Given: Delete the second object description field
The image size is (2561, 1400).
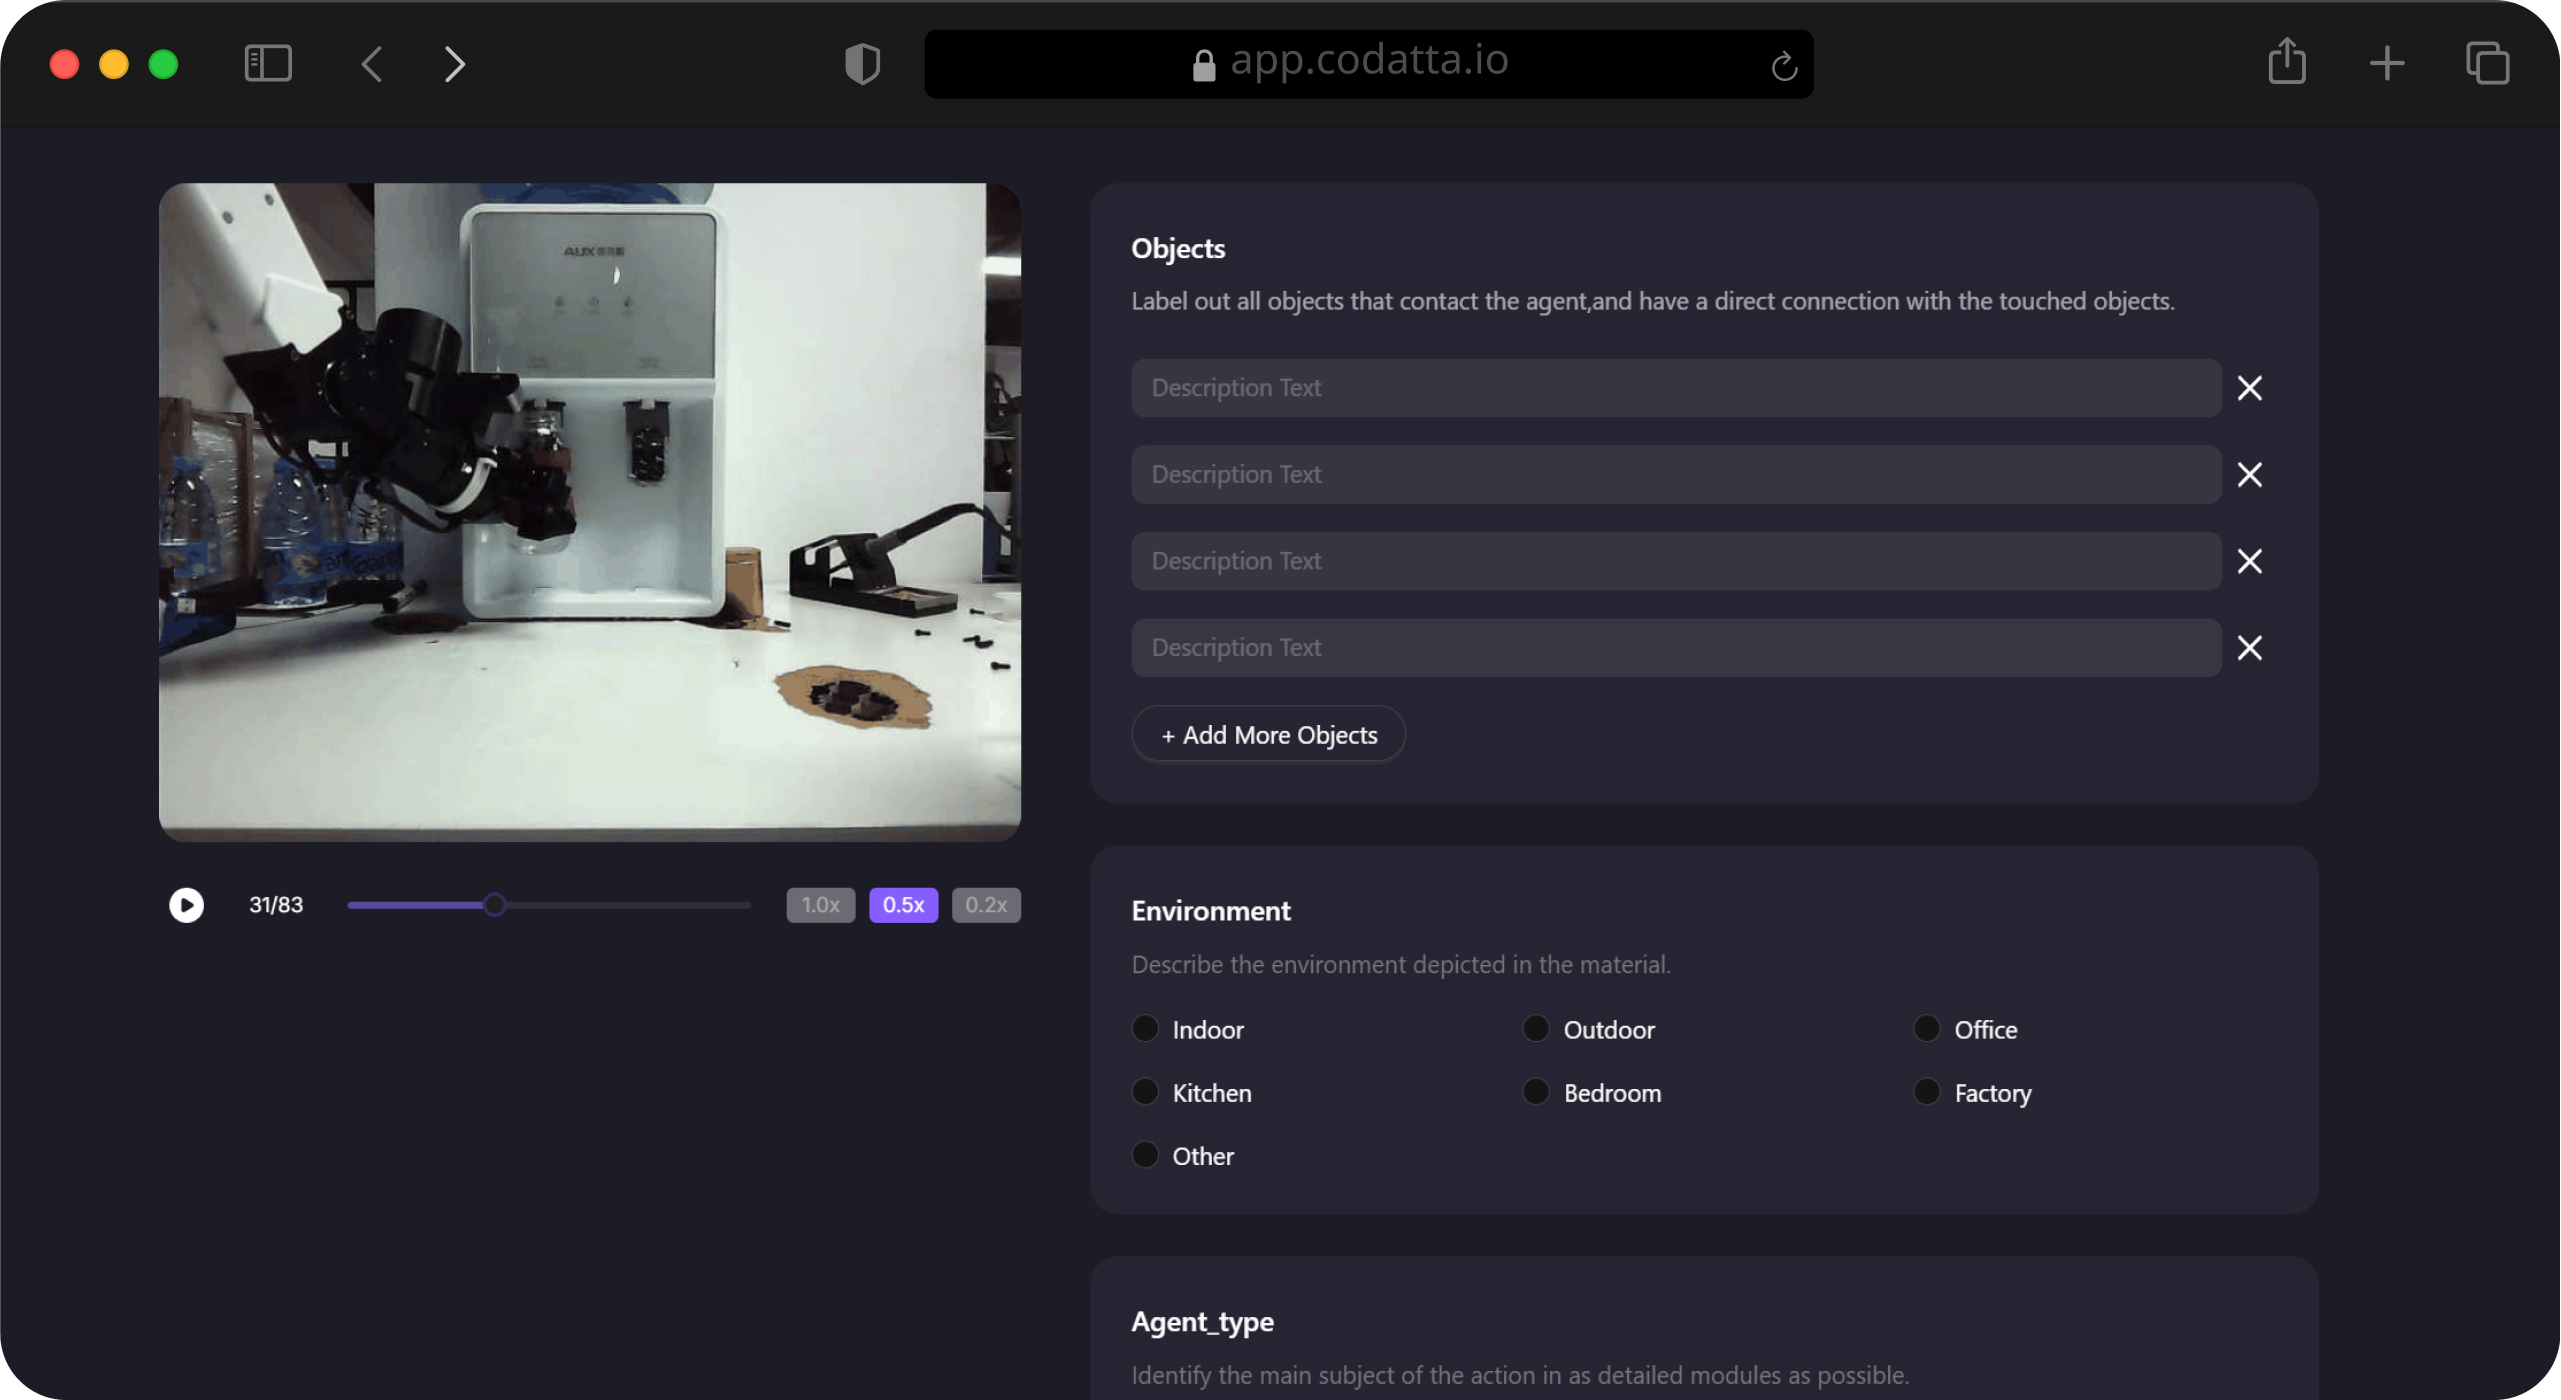Looking at the screenshot, I should pos(2250,475).
